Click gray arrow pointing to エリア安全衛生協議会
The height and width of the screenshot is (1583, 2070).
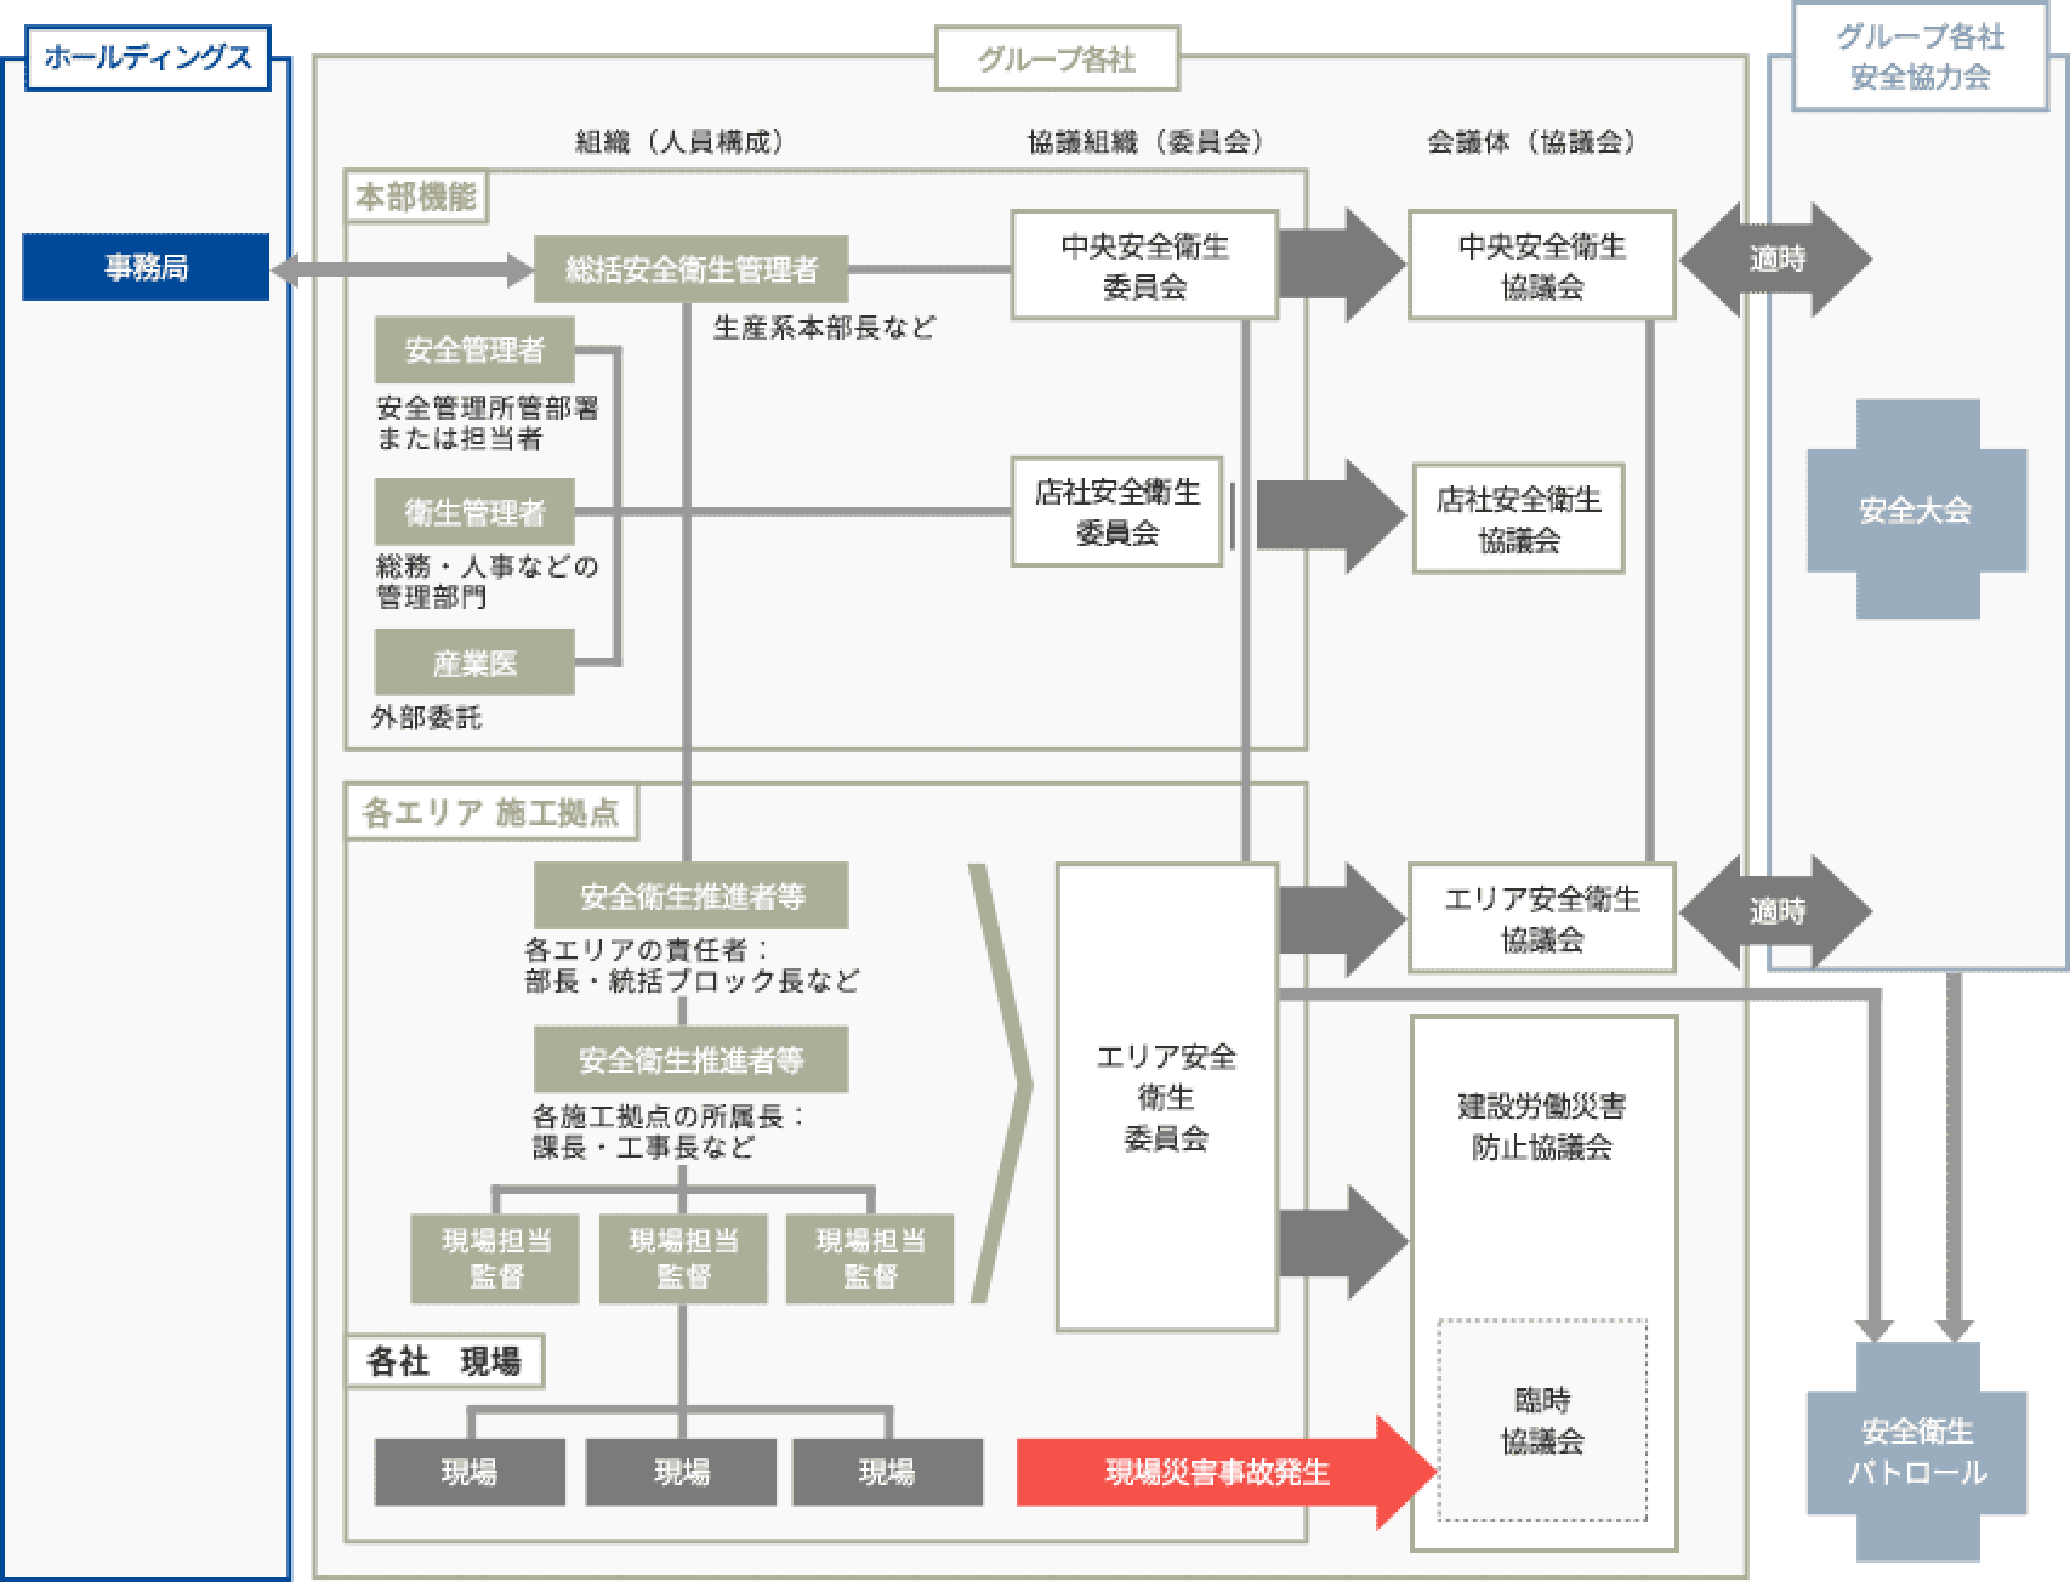coord(1343,920)
